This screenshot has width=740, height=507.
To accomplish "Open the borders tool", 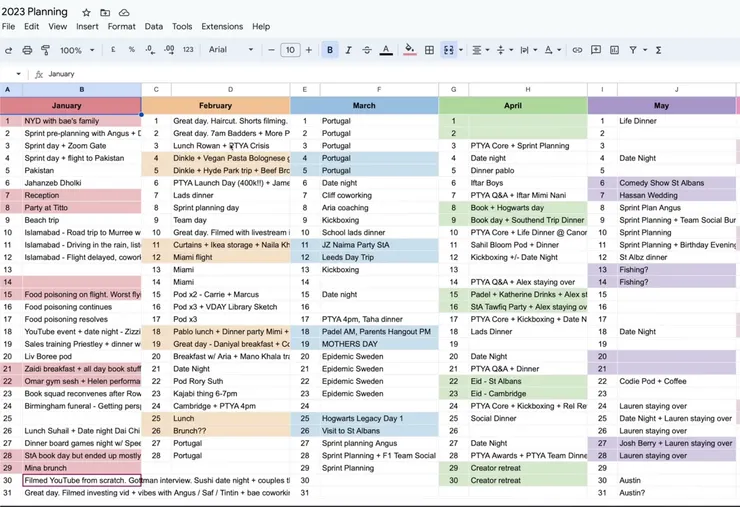I will pyautogui.click(x=429, y=50).
